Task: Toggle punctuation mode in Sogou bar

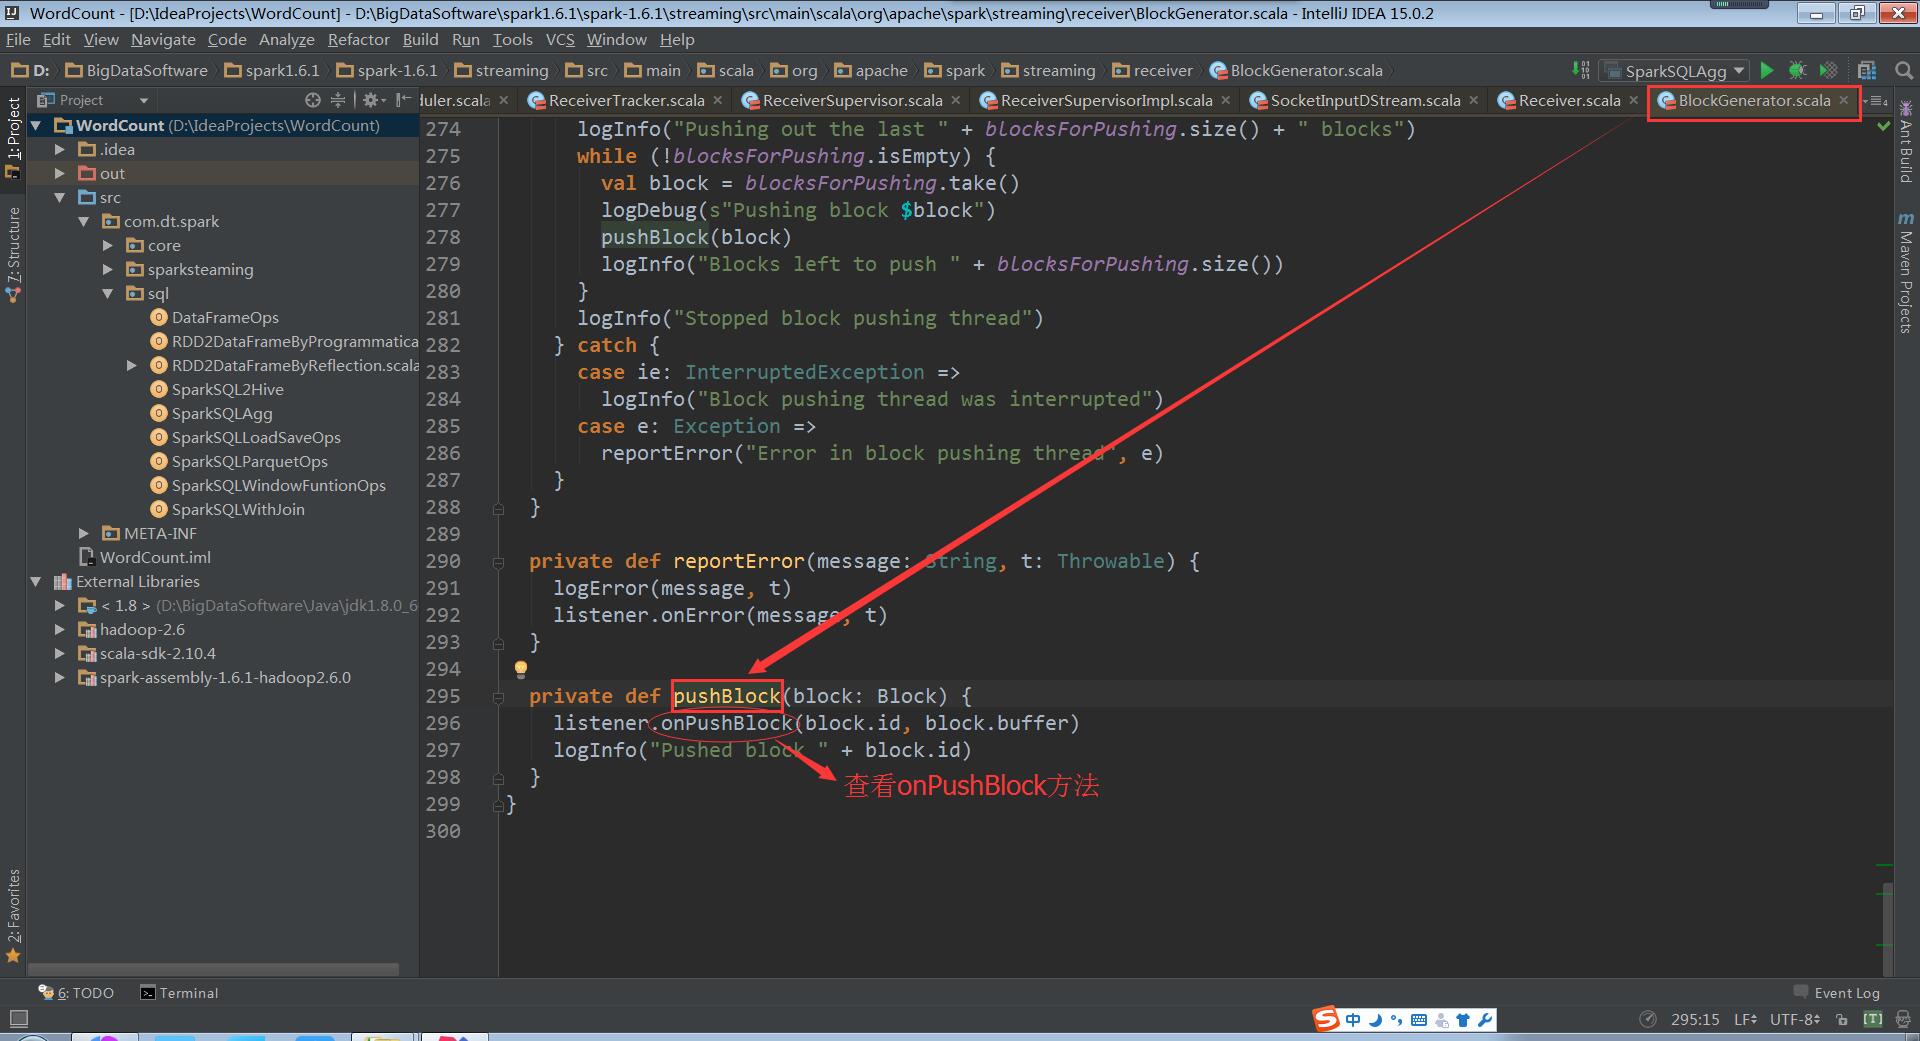Action: (x=1396, y=1020)
